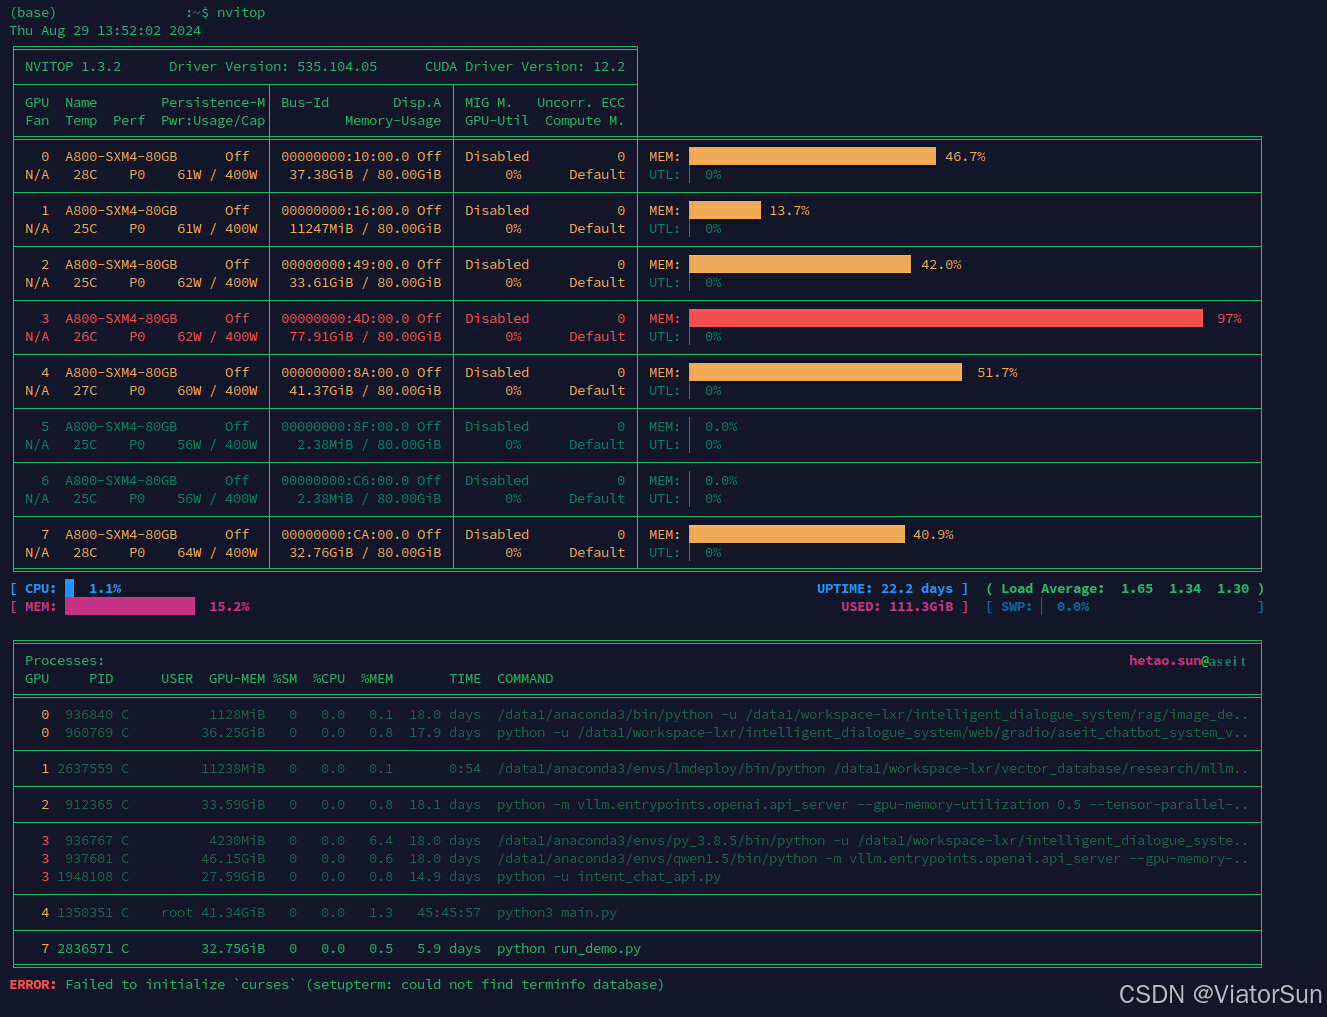The height and width of the screenshot is (1017, 1327).
Task: Select process PID 2836571
Action: tap(85, 949)
